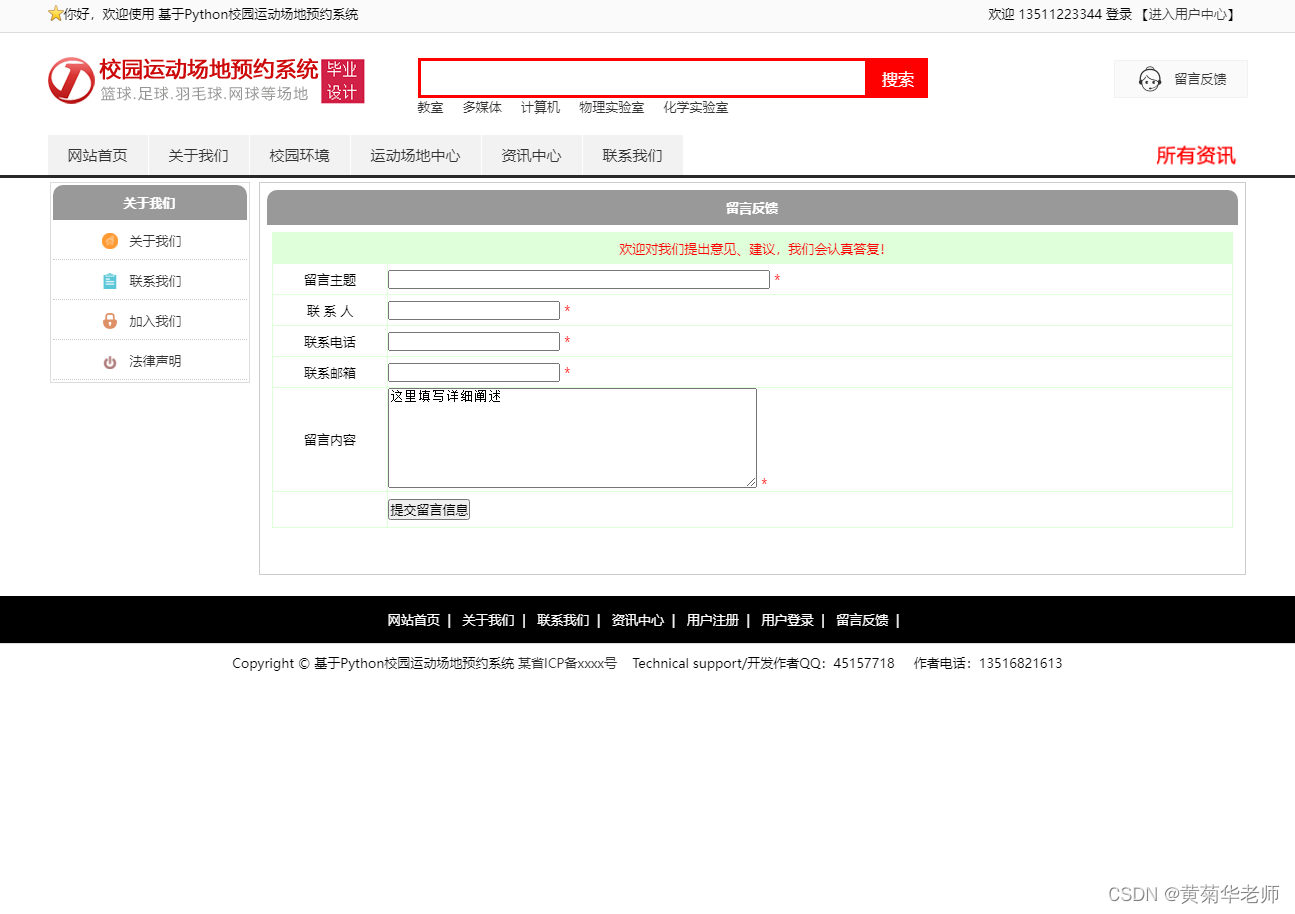Open the 网站首页 navigation tab

tap(98, 155)
